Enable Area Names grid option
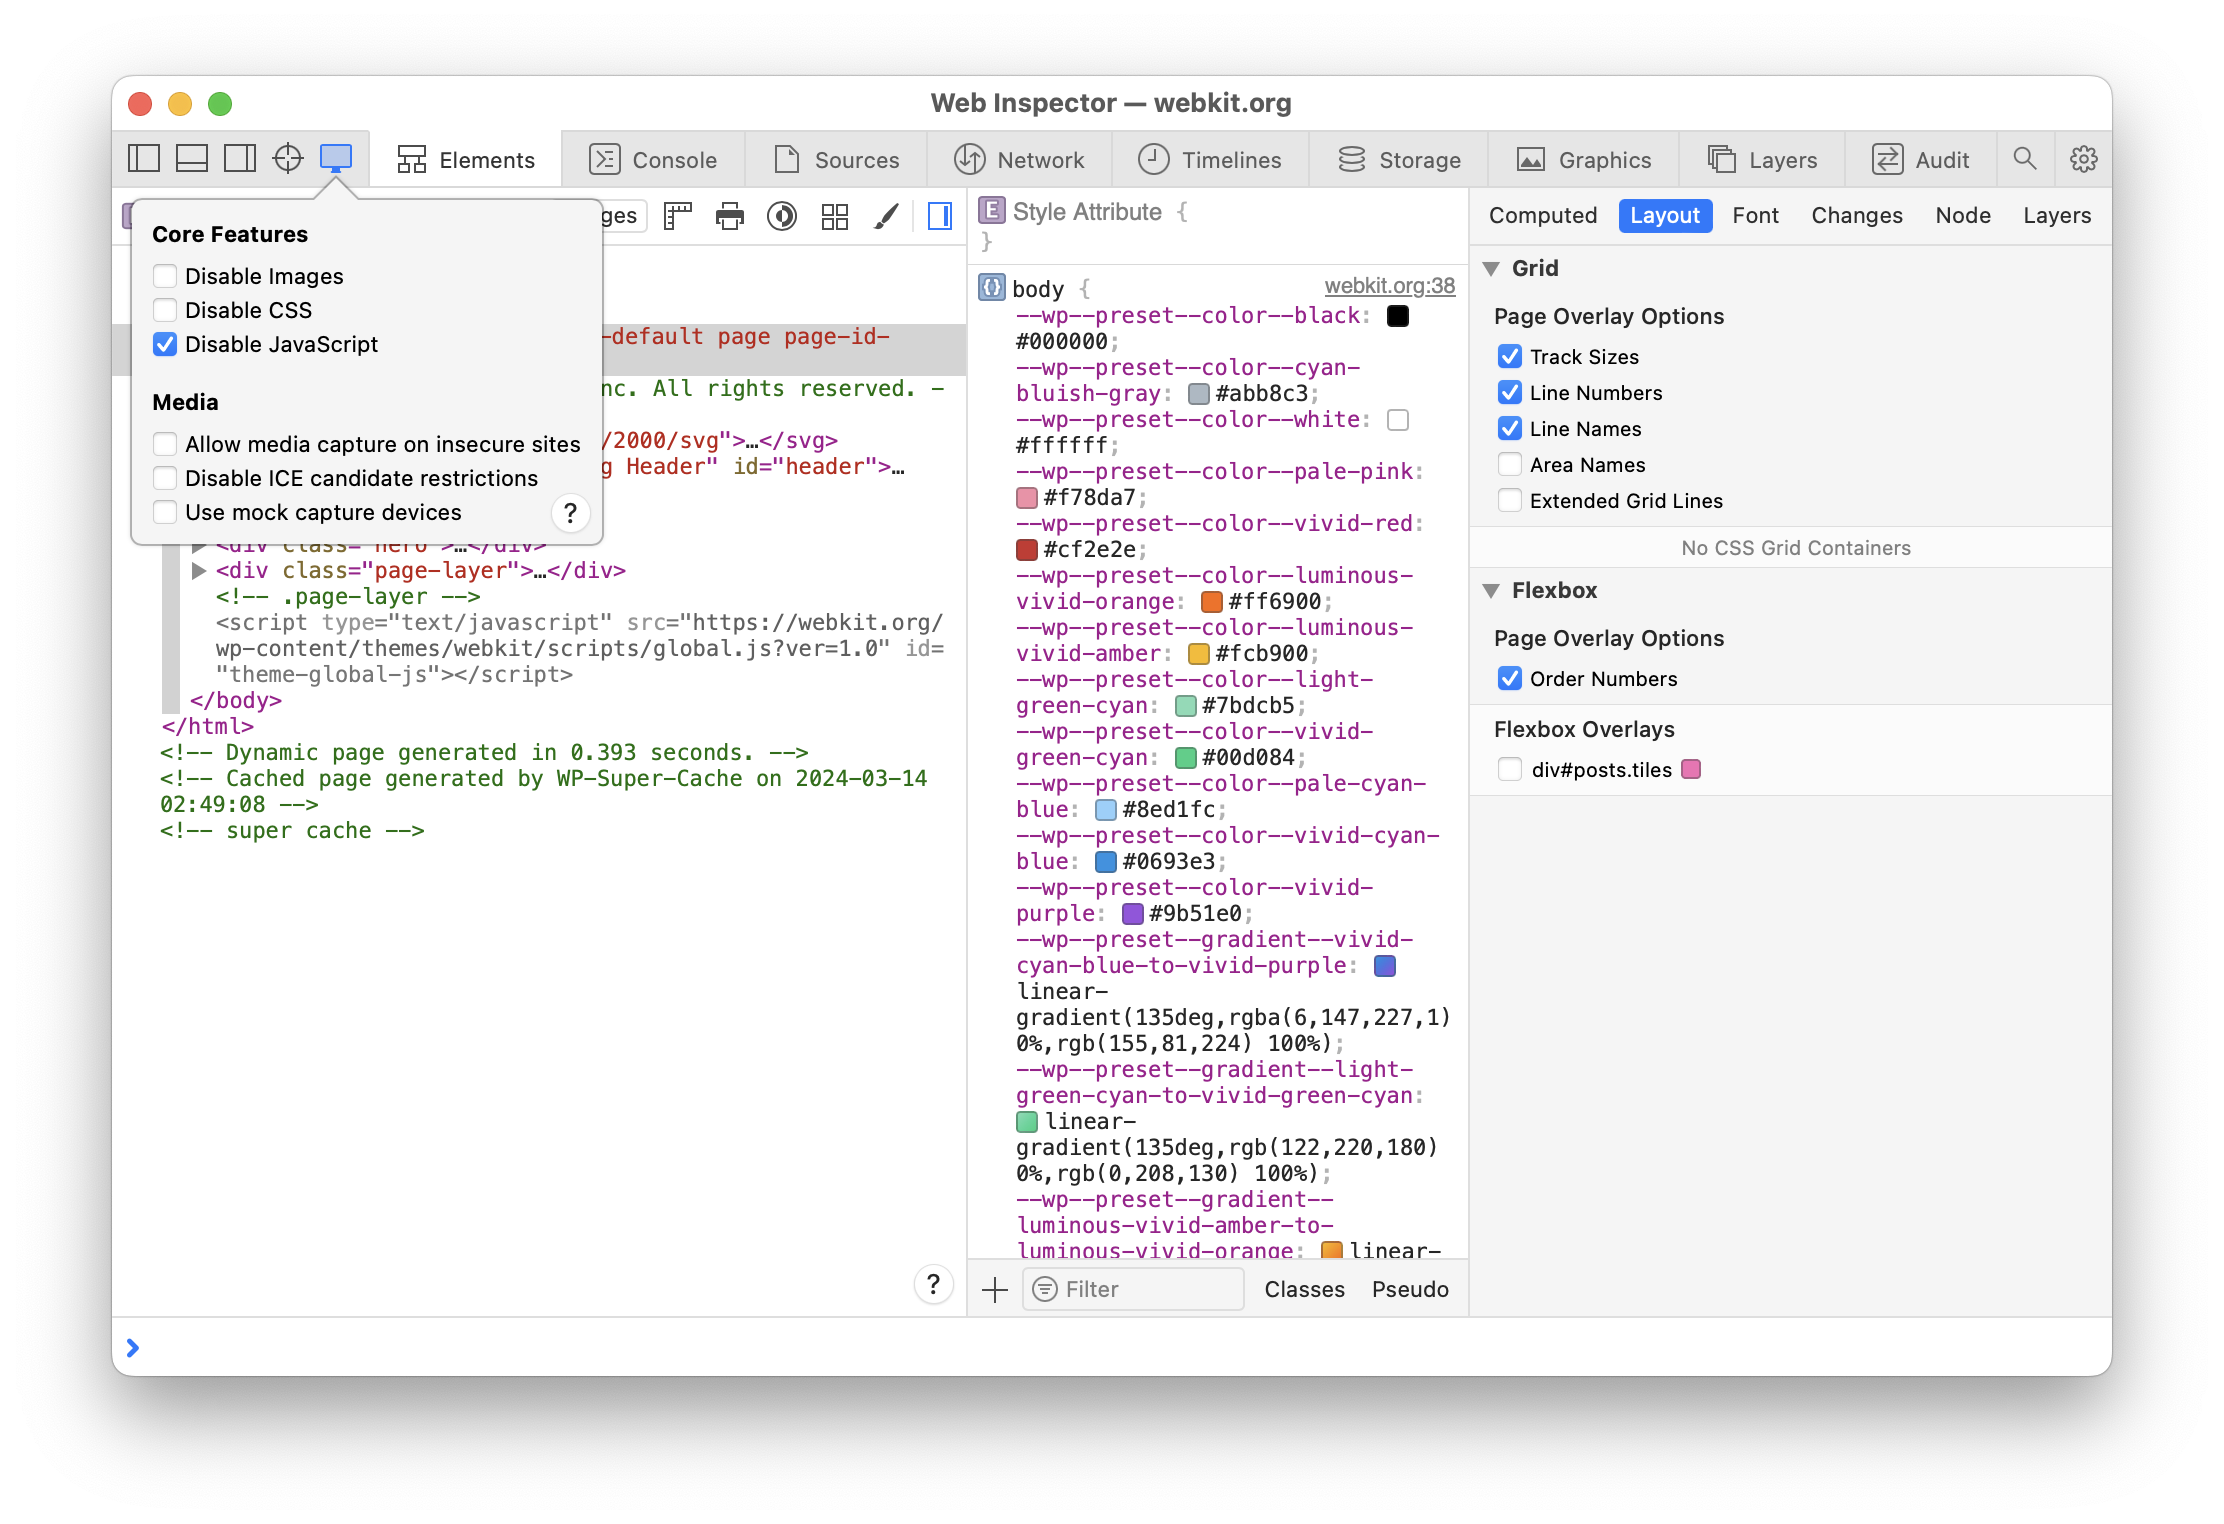Screen dimensions: 2224x1524 tap(1510, 465)
